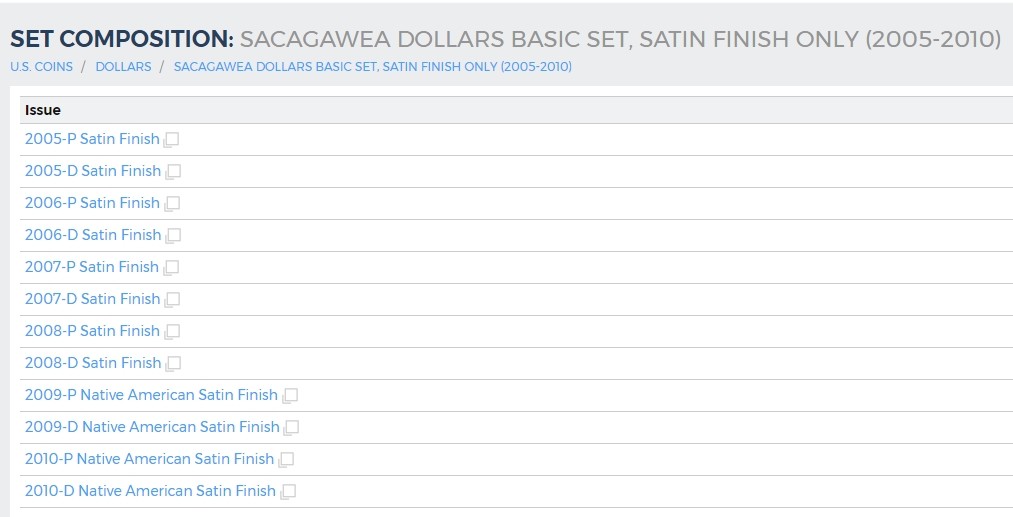
Task: Open the 2006-P Satin Finish link
Action: point(92,203)
